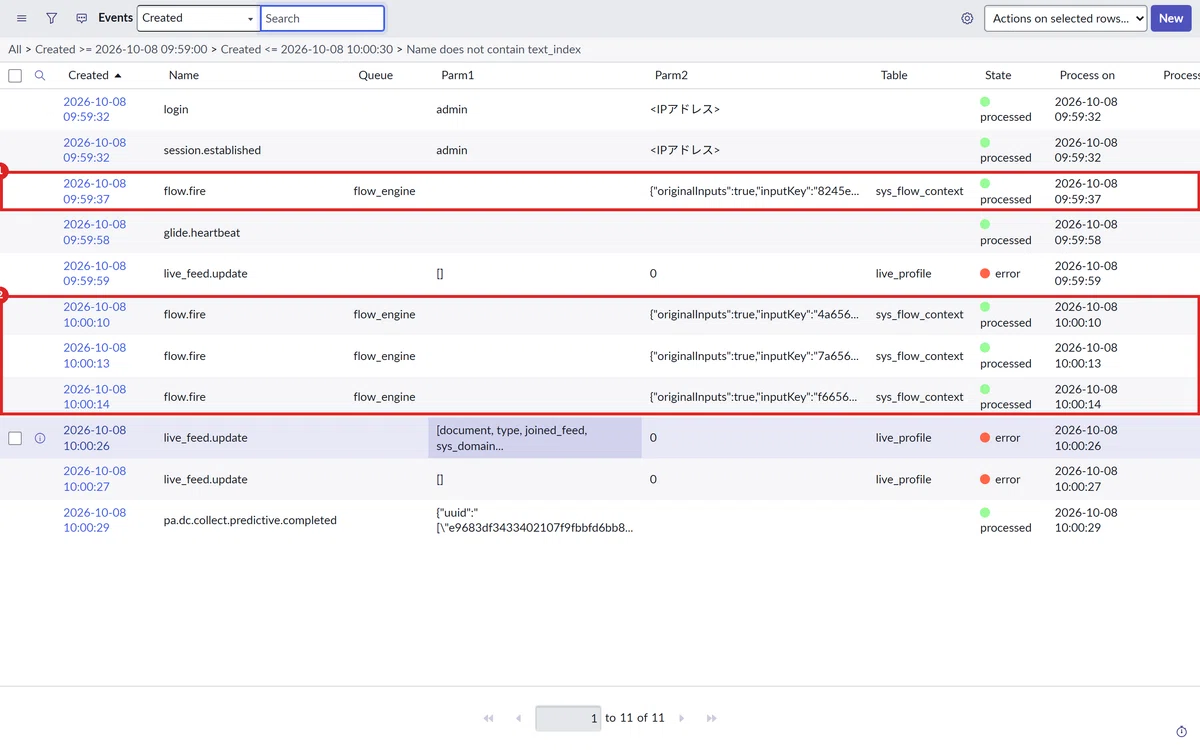Go to the next page arrow
Viewport: 1200px width, 750px height.
pyautogui.click(x=682, y=718)
